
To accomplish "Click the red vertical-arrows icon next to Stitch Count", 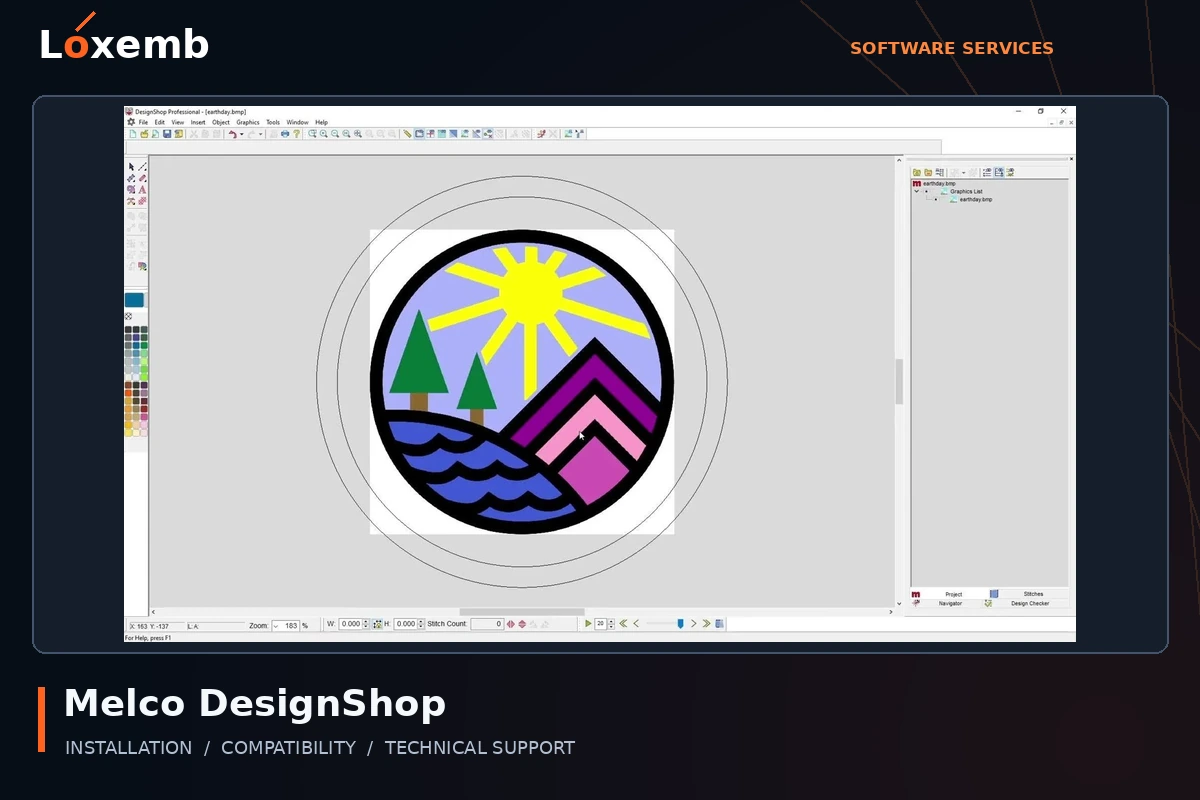I will [x=522, y=624].
